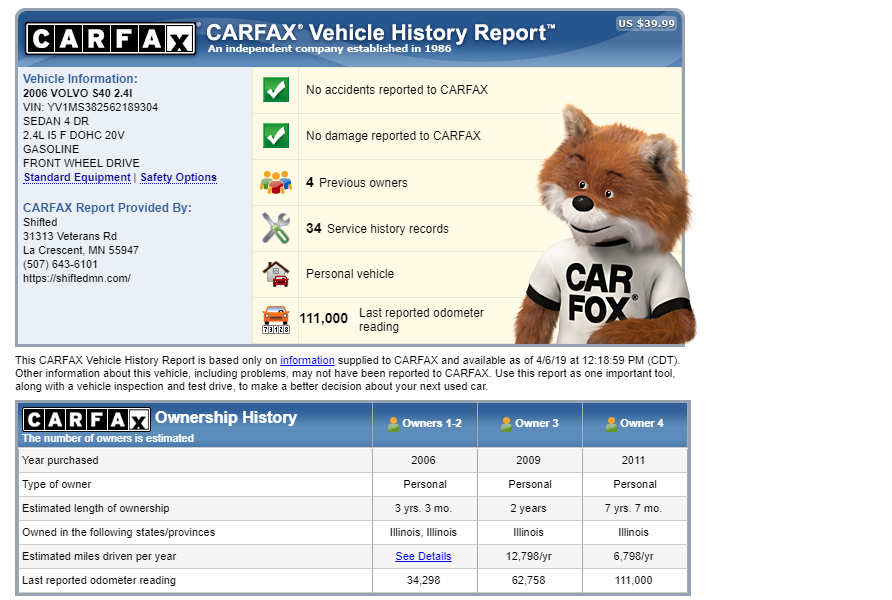Screen dimensions: 892x600
Task: Click the previous owners people icon
Action: (x=276, y=183)
